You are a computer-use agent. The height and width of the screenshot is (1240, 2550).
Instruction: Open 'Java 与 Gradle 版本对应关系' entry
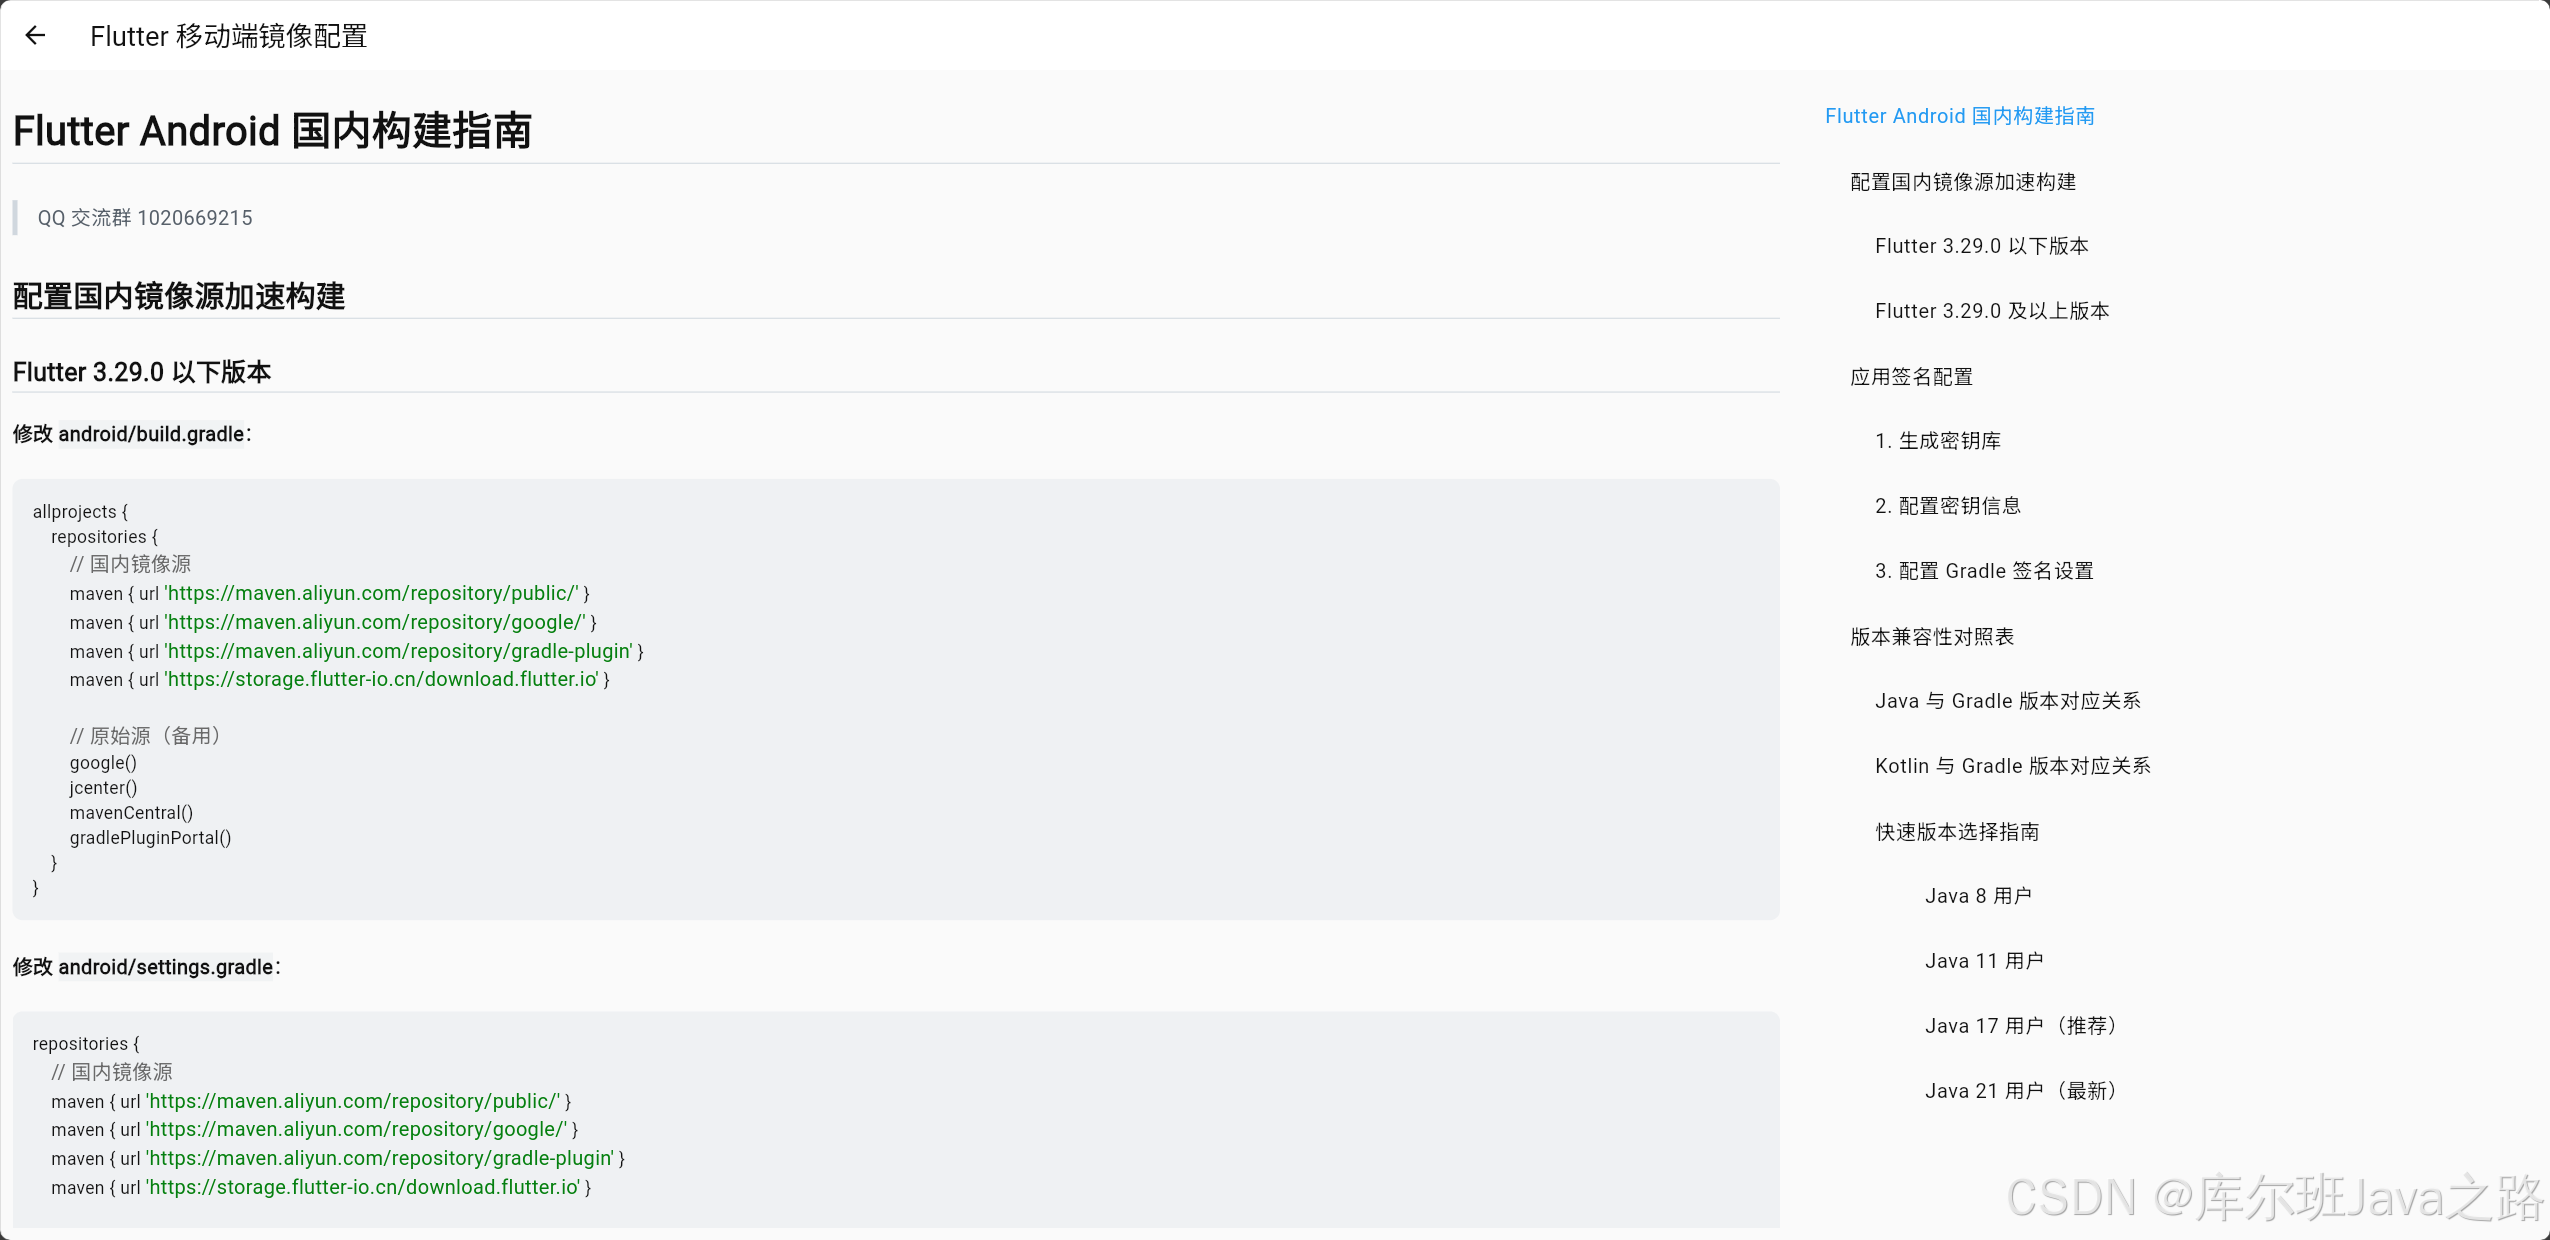2007,701
